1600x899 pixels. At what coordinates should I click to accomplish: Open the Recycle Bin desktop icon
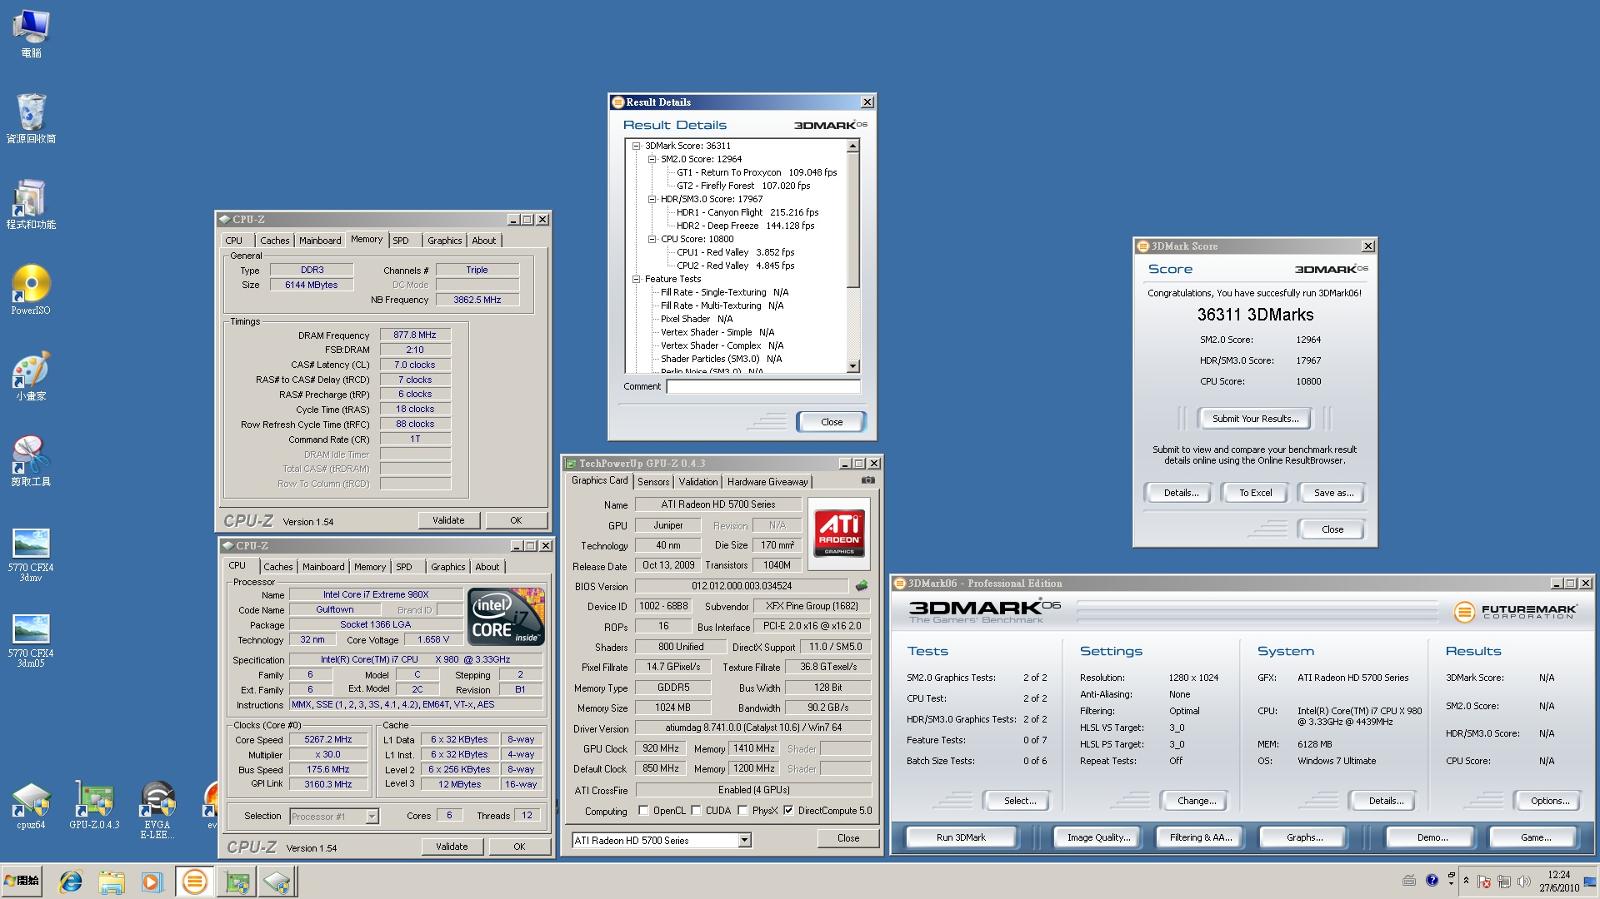pos(31,118)
